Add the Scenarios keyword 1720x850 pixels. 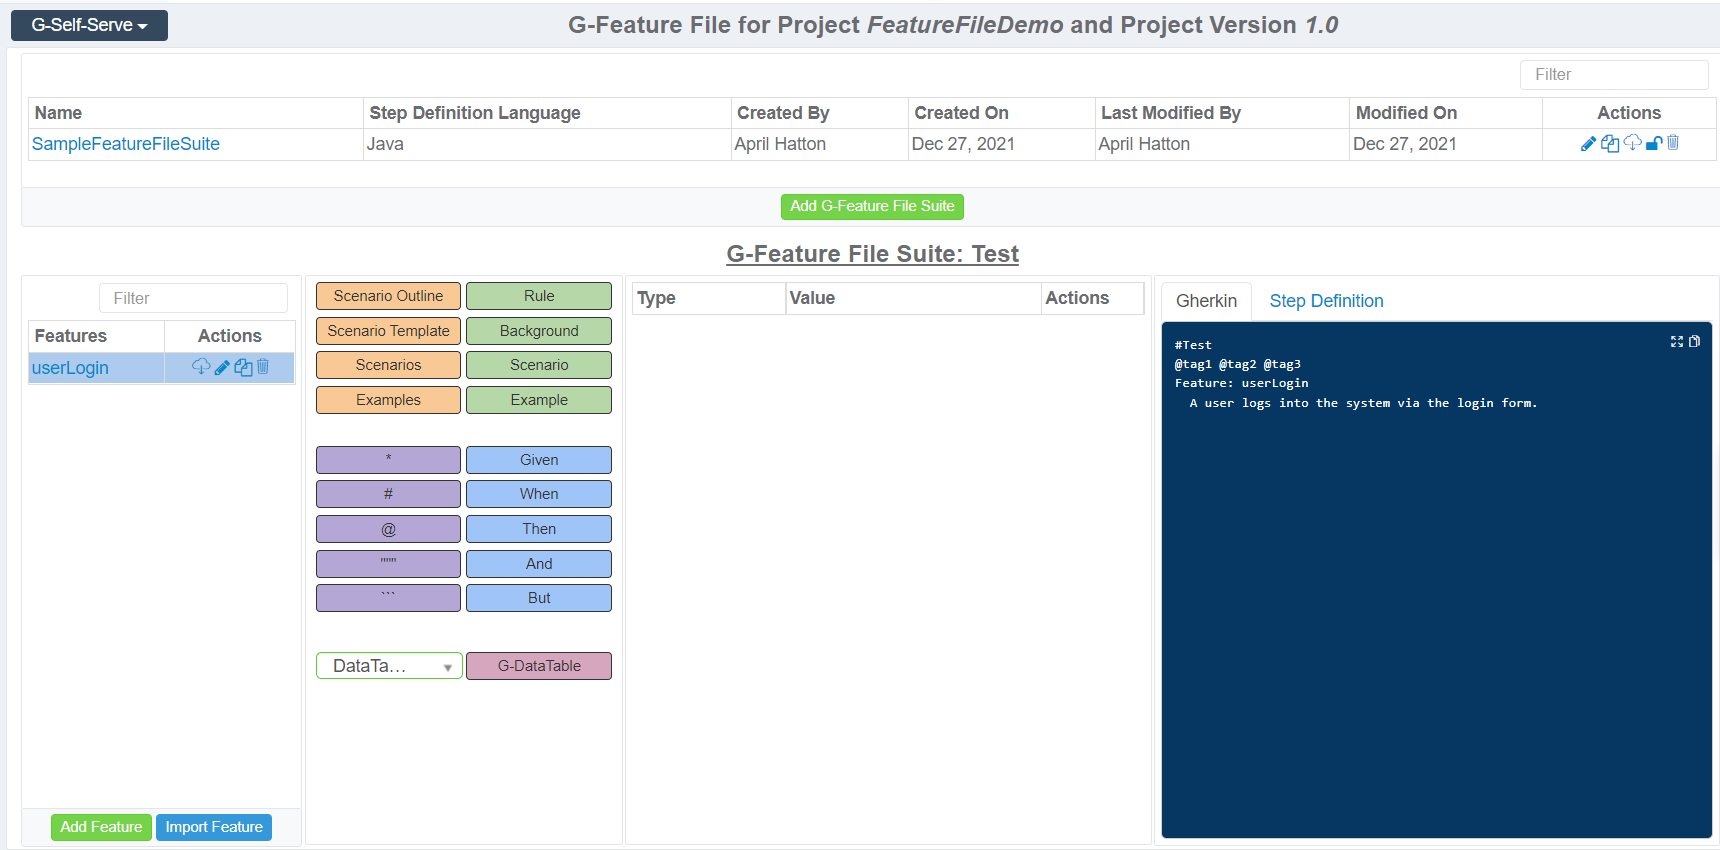tap(388, 365)
